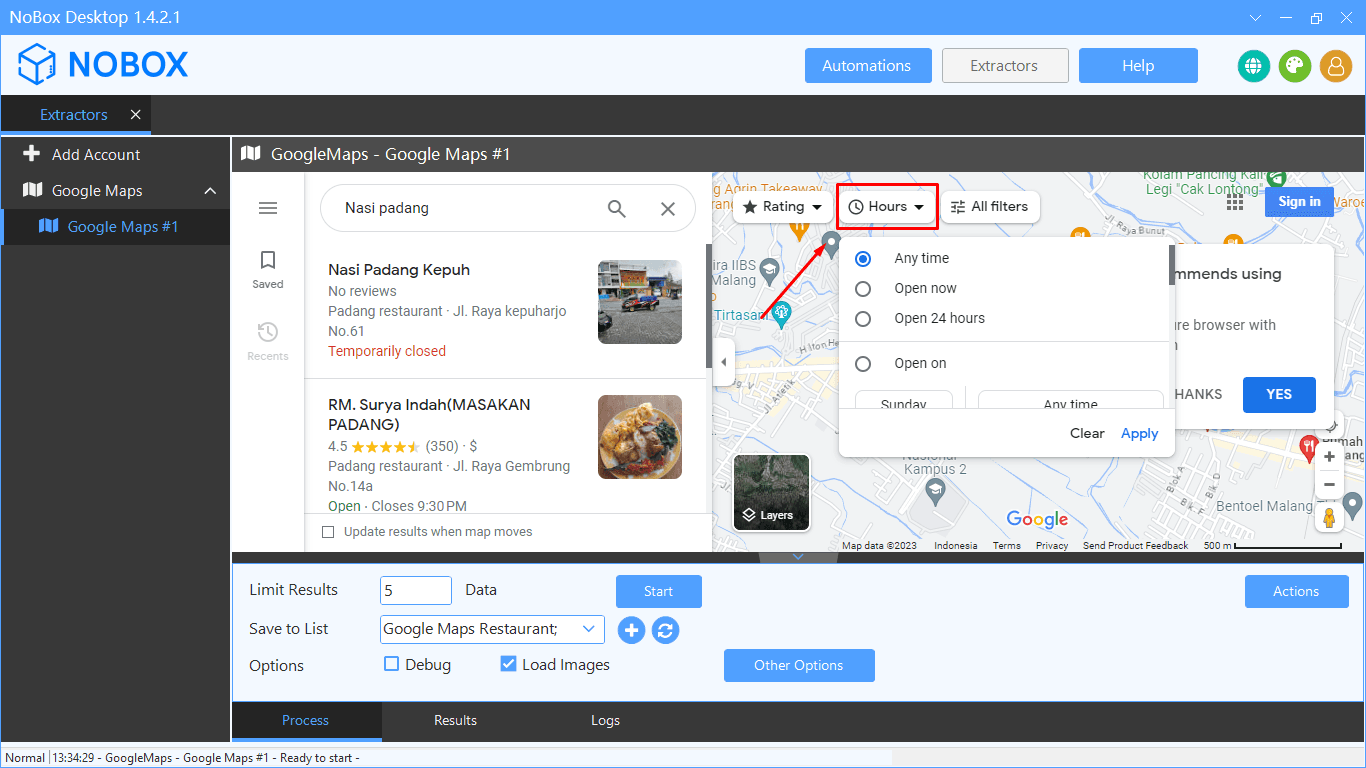Click the orange user profile icon
Viewport: 1366px width, 768px height.
[x=1335, y=66]
